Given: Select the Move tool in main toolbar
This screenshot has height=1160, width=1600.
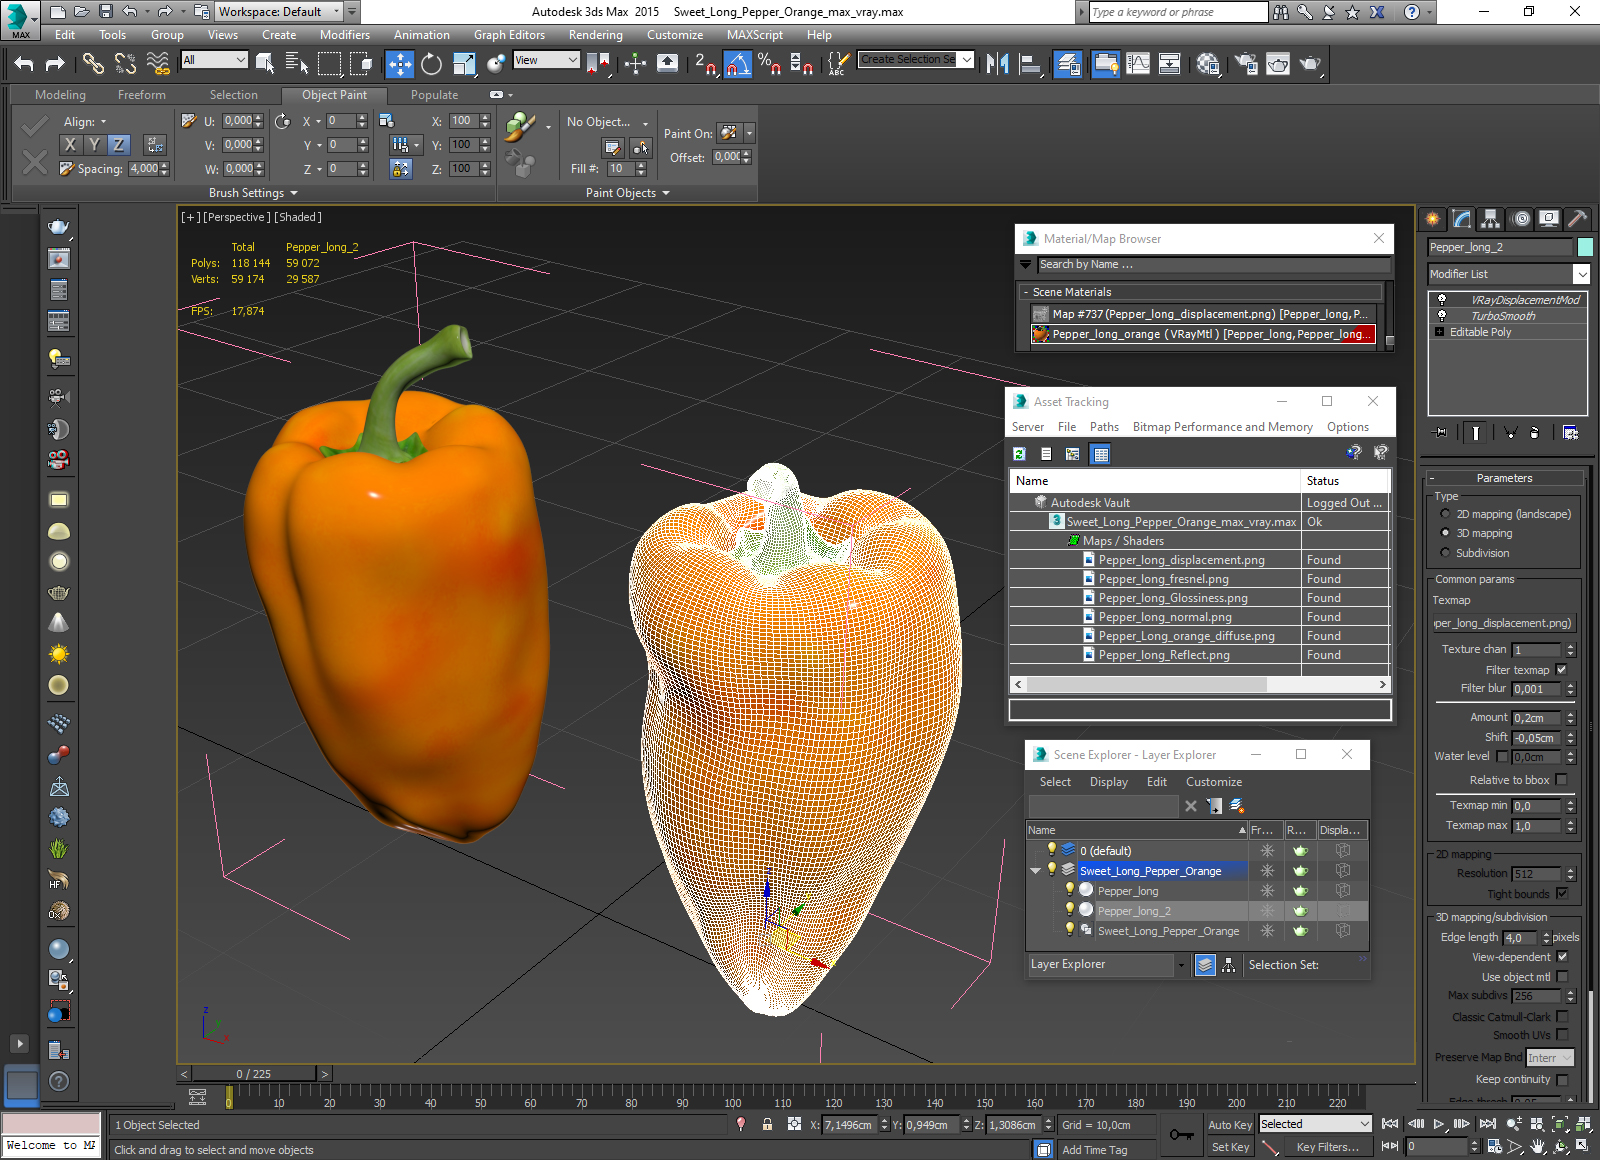Looking at the screenshot, I should 399,64.
